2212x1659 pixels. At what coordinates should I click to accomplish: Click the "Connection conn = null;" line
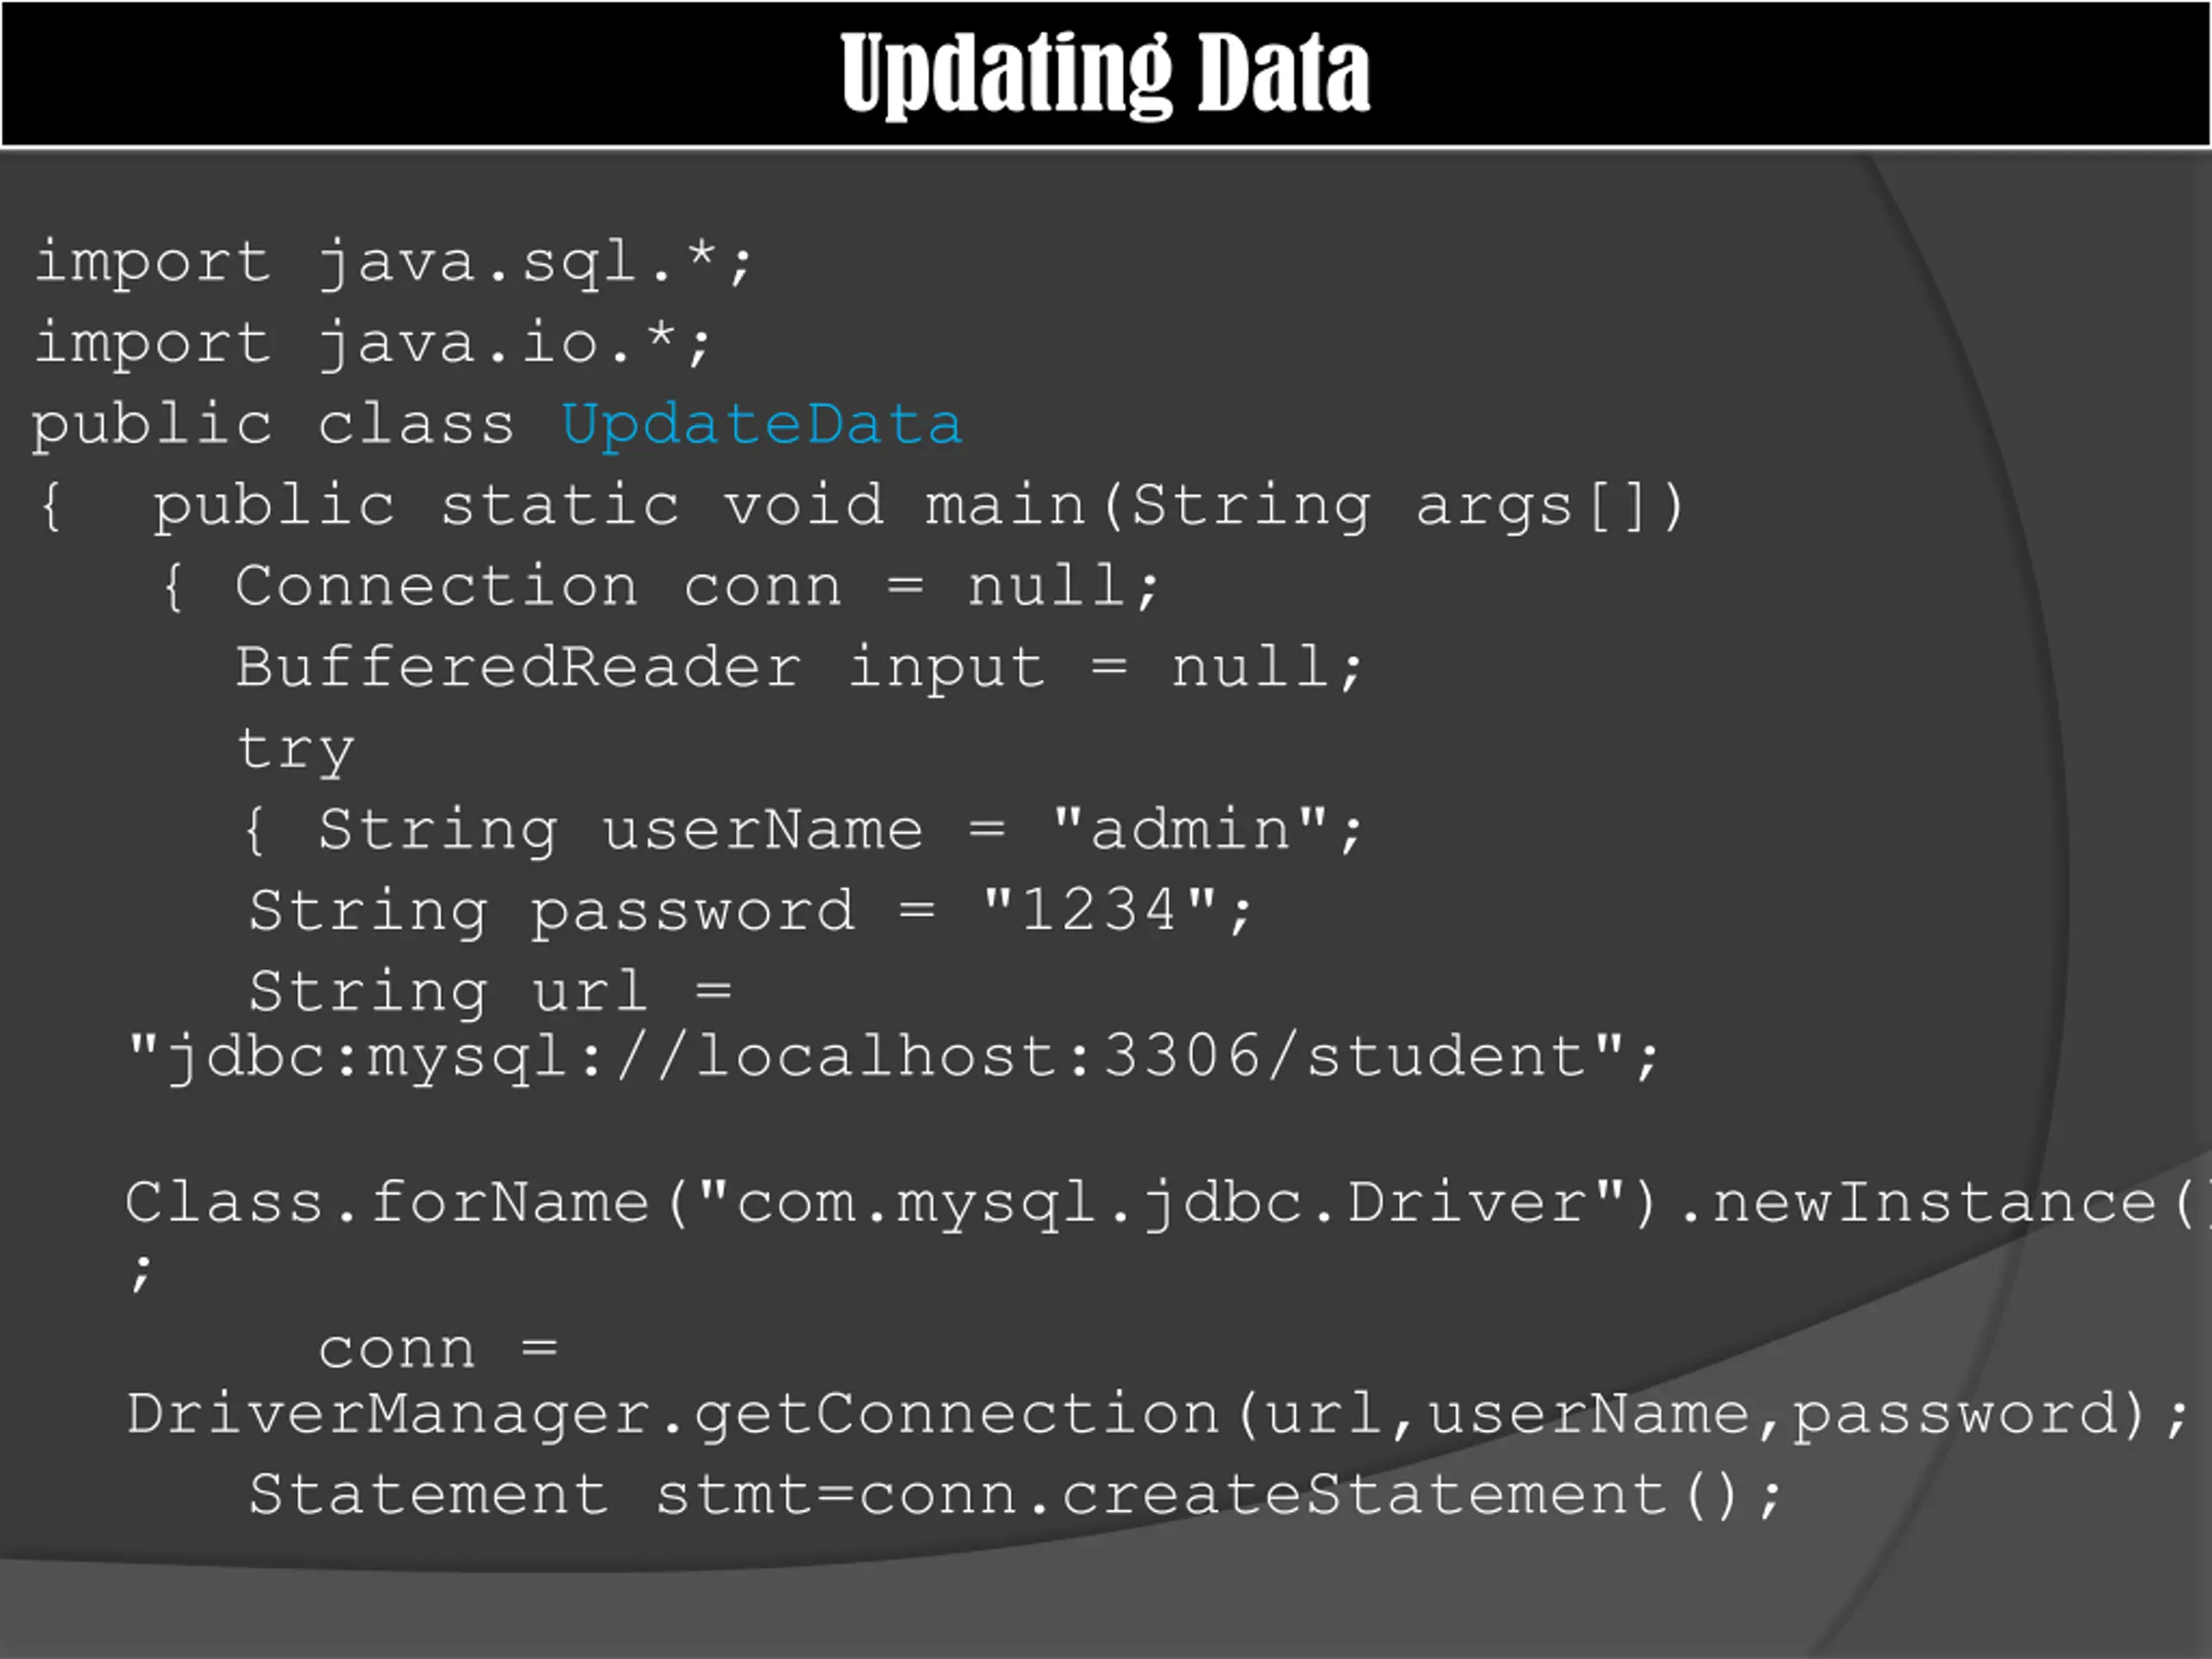(696, 587)
